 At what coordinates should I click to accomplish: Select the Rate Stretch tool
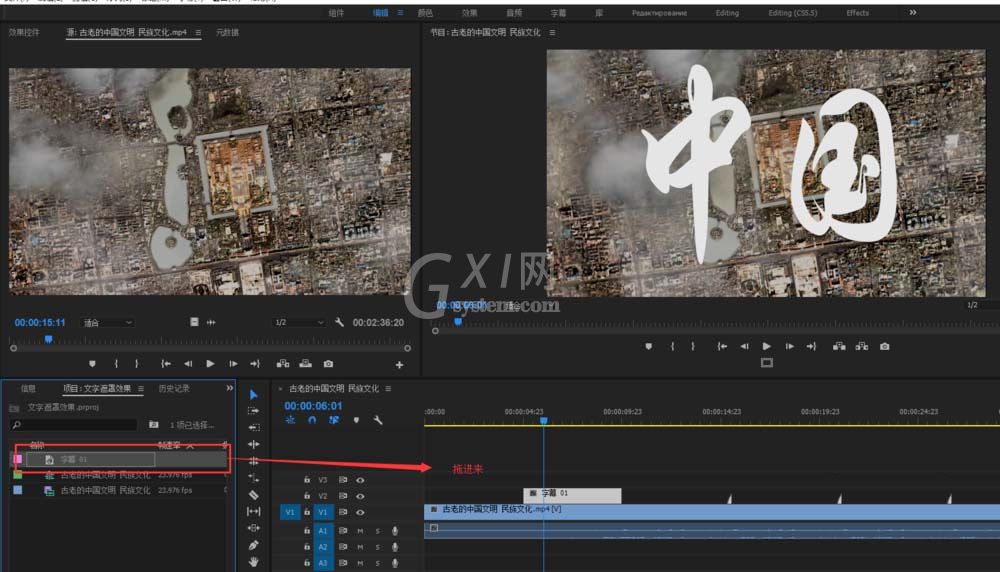click(253, 478)
